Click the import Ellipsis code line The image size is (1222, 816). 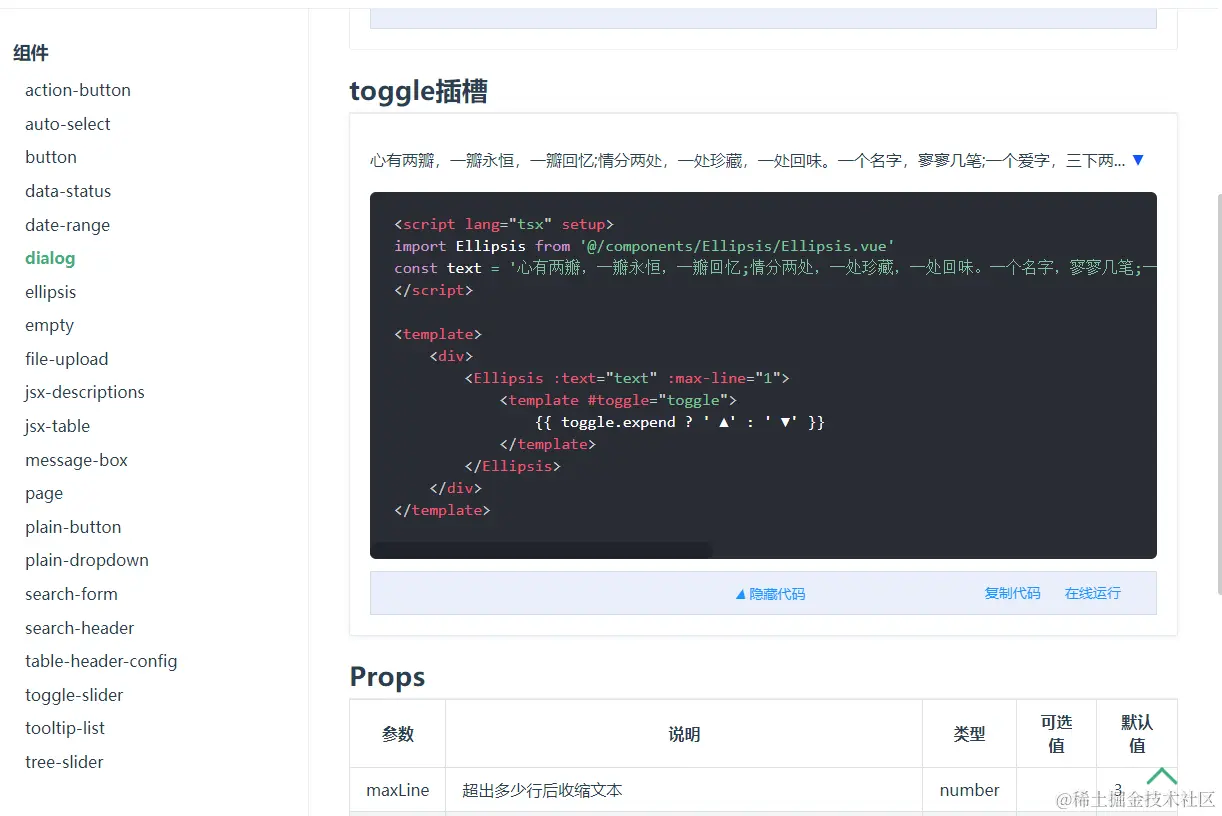coord(645,246)
